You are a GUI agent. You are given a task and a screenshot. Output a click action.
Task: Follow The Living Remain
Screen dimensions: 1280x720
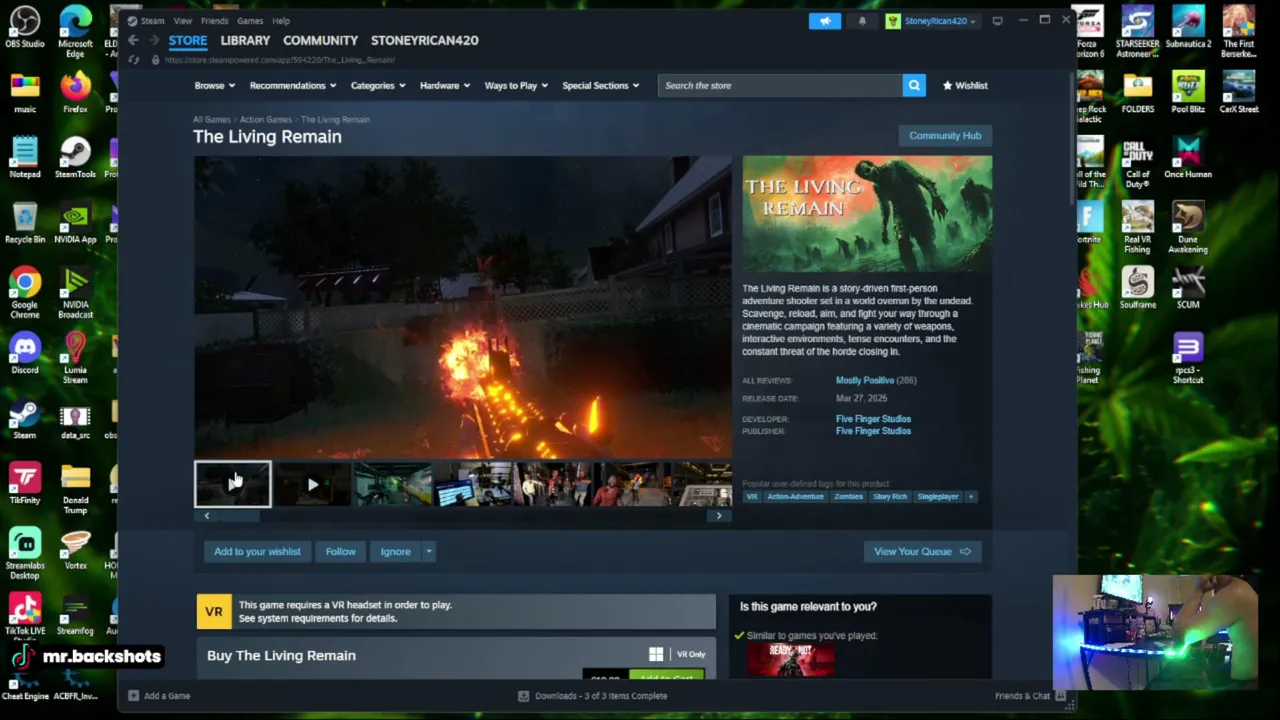[x=340, y=551]
